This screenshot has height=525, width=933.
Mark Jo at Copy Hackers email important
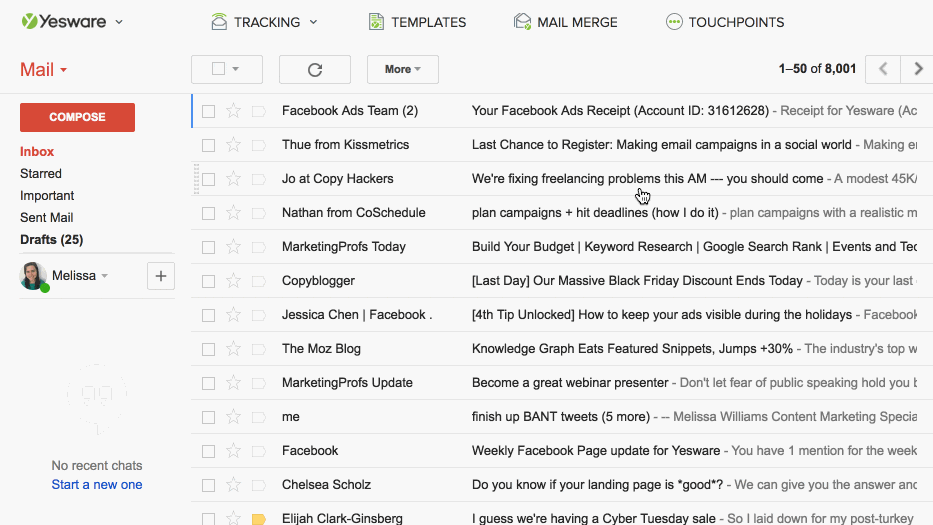coord(259,179)
